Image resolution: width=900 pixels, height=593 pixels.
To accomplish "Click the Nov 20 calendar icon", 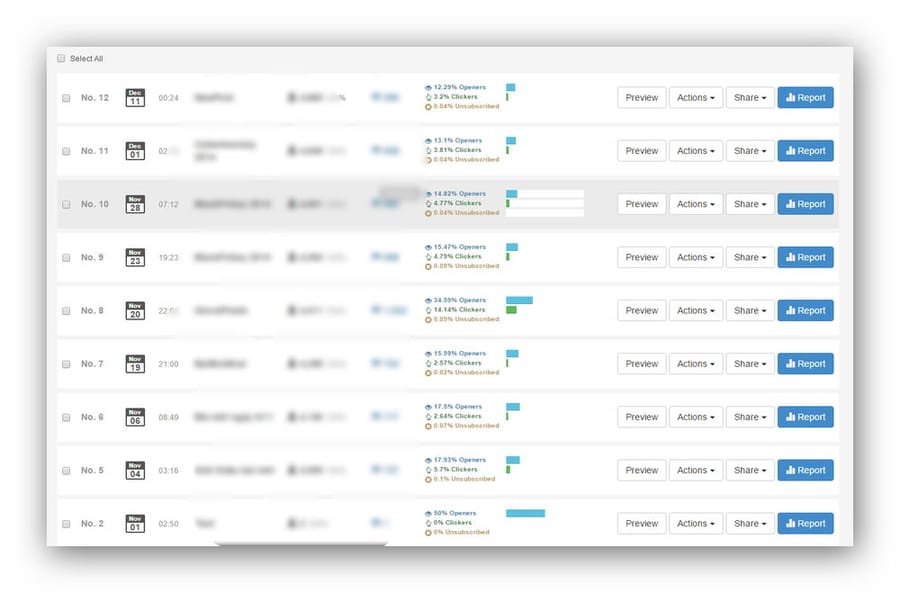I will 135,311.
